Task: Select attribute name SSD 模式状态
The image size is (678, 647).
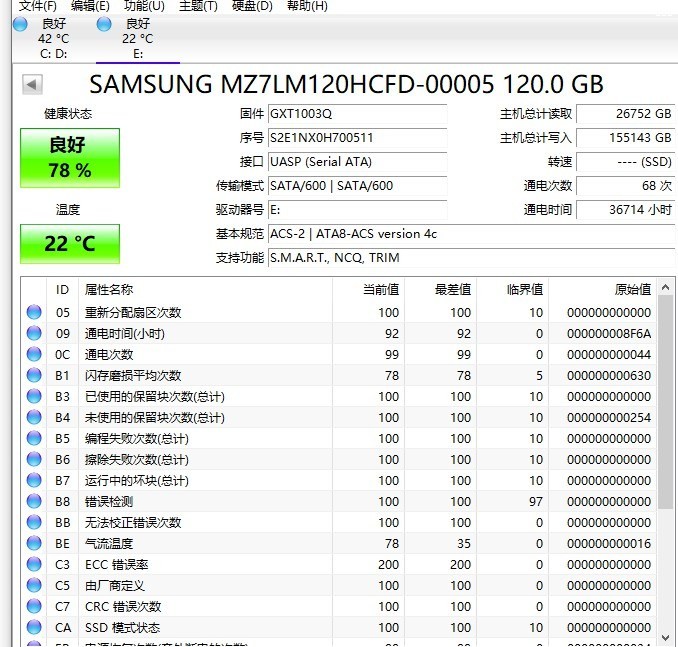Action: click(x=122, y=627)
